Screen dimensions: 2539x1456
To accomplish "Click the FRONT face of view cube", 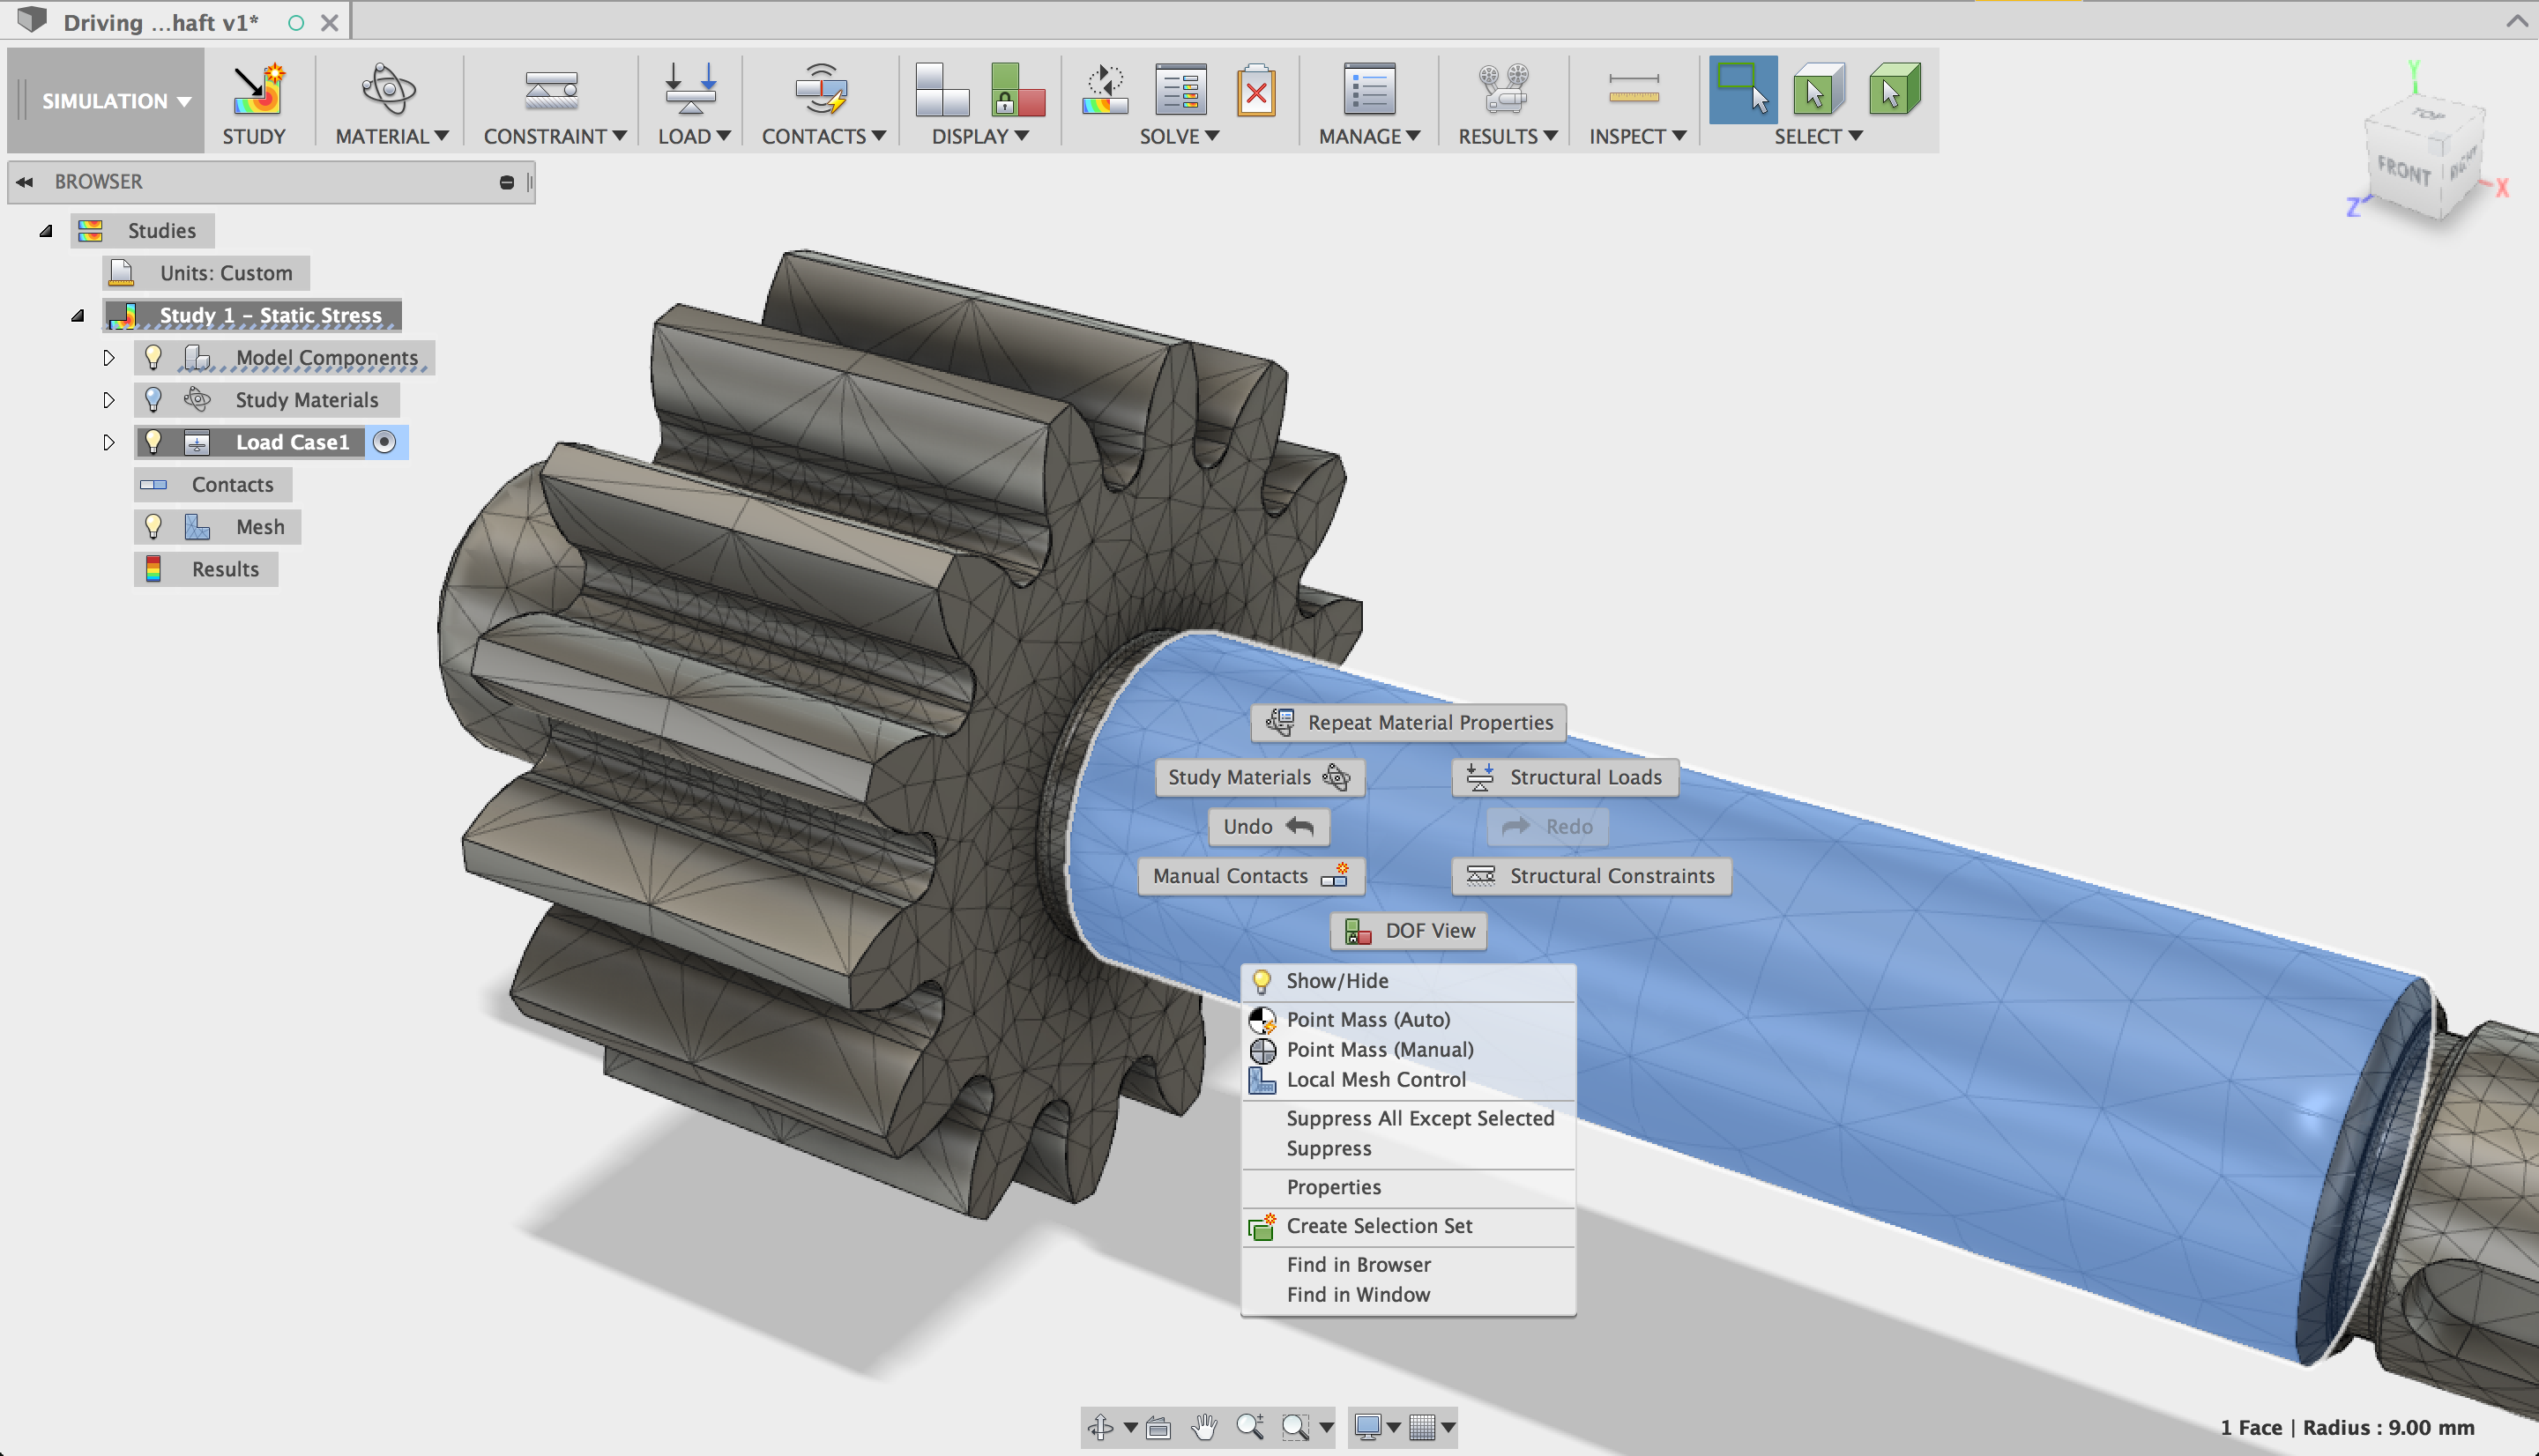I will coord(2403,172).
